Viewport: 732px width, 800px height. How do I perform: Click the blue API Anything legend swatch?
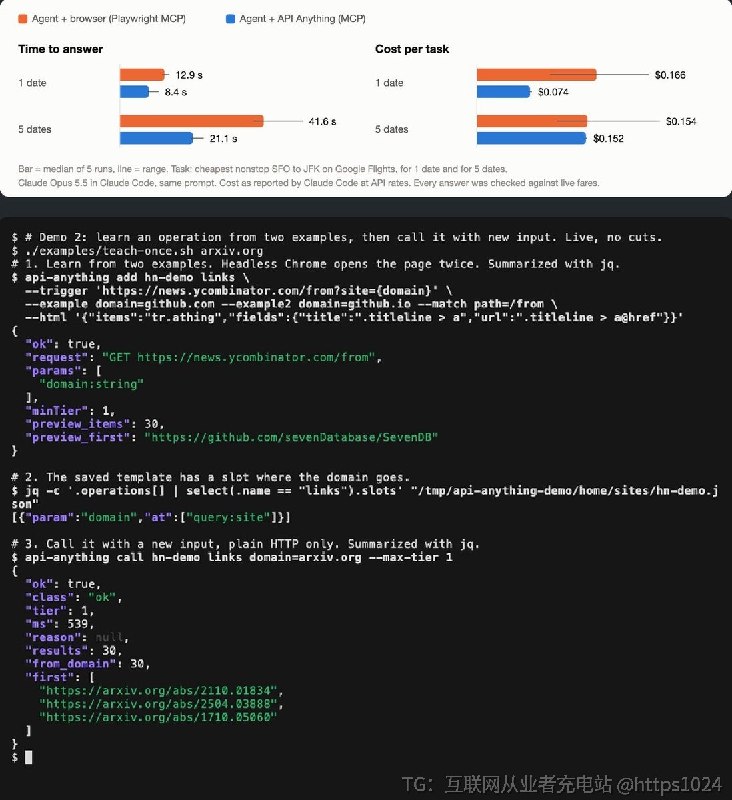click(230, 19)
